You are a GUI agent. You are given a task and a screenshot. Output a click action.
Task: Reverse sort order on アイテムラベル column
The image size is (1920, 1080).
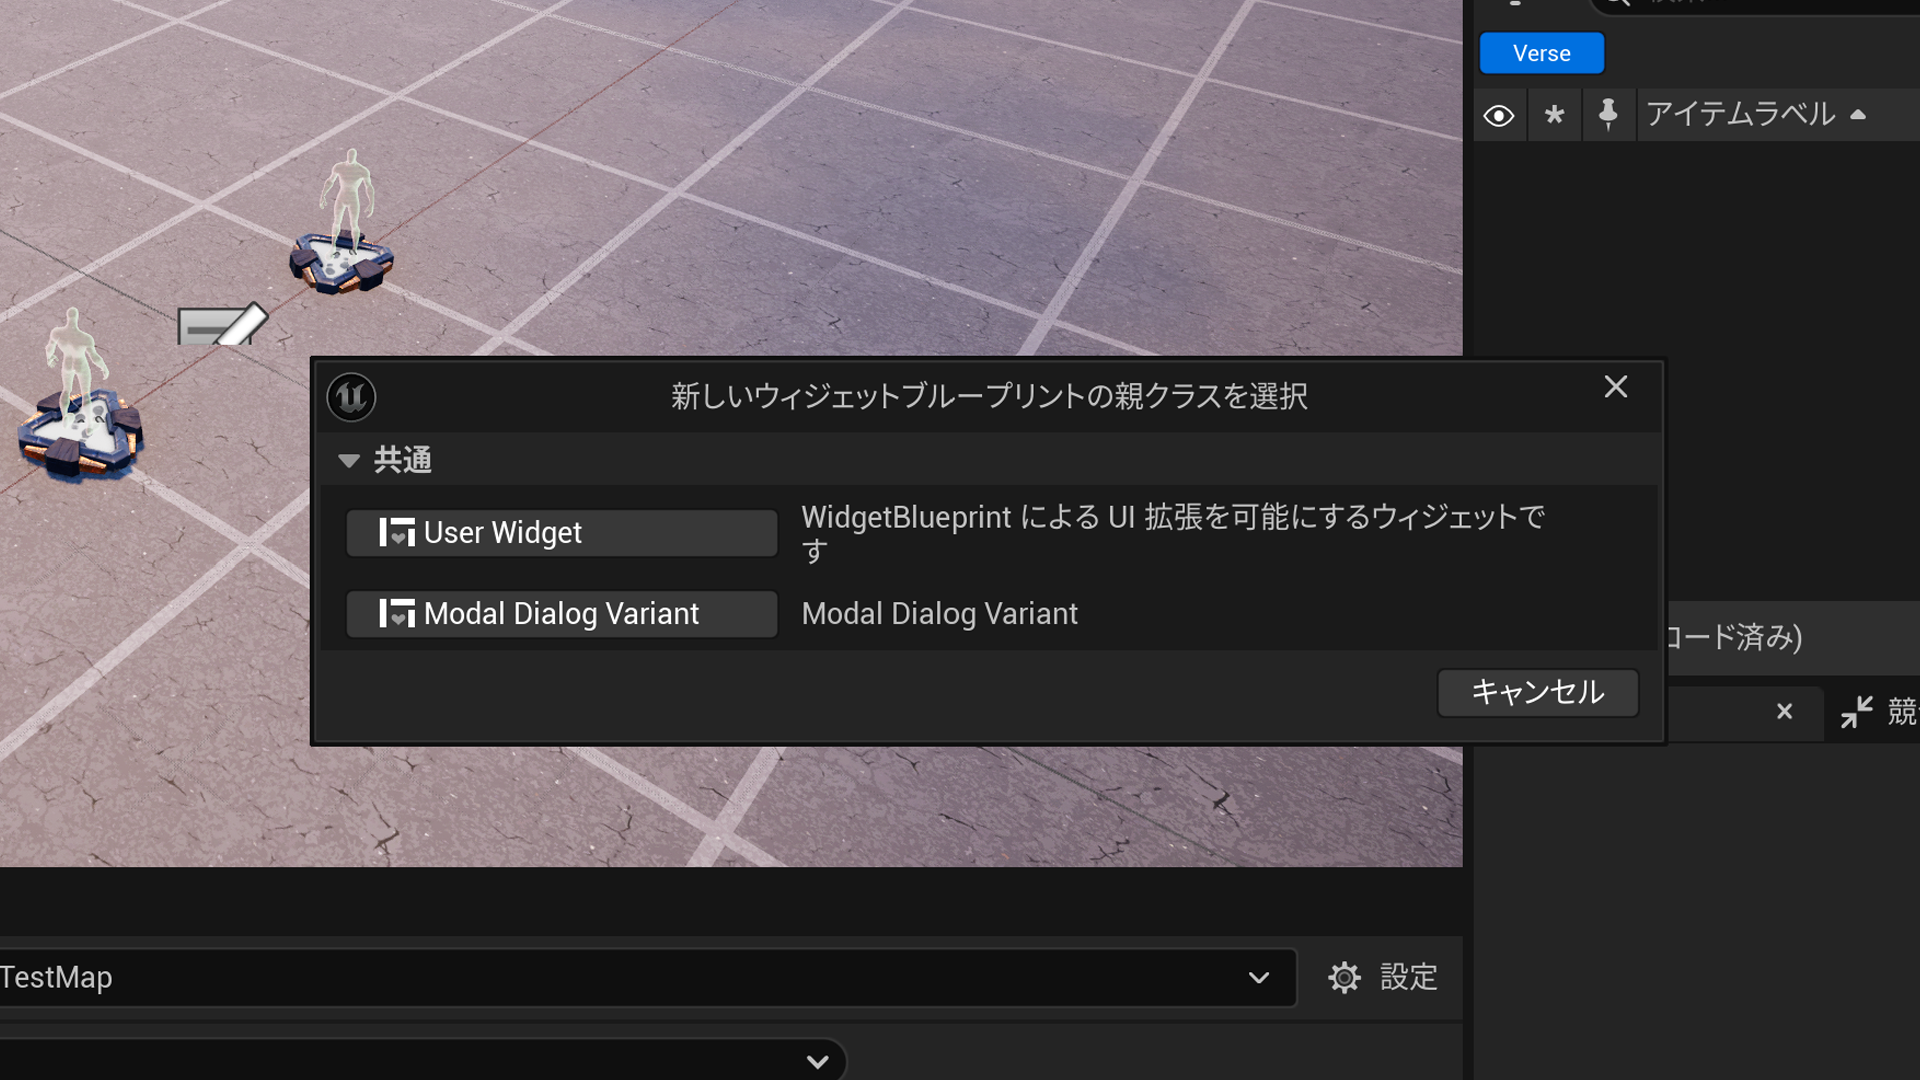pos(1859,114)
